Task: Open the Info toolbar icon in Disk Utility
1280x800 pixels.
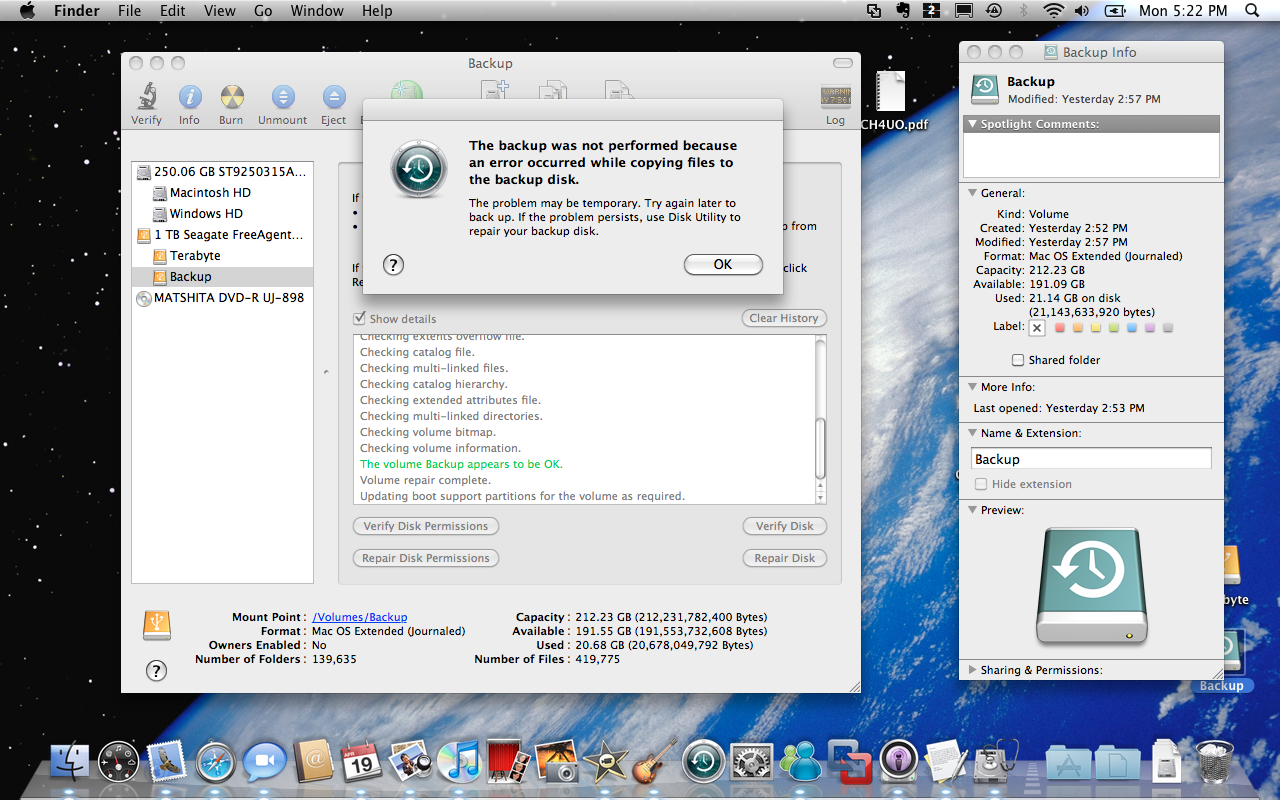Action: pos(189,103)
